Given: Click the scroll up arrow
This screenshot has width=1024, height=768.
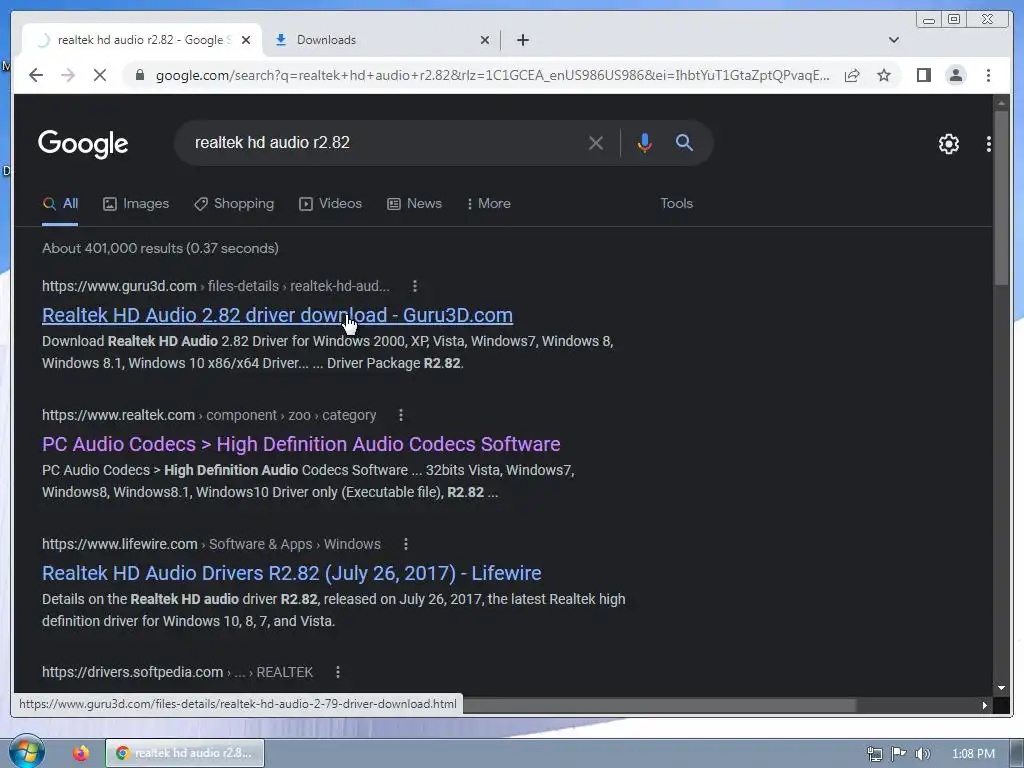Looking at the screenshot, I should tap(1001, 103).
